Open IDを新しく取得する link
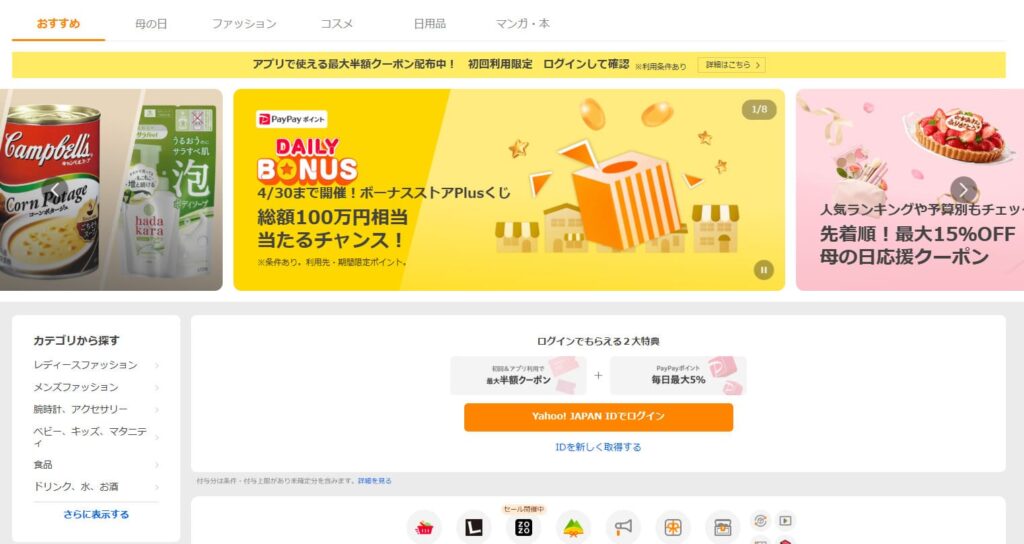1024x544 pixels. (598, 447)
